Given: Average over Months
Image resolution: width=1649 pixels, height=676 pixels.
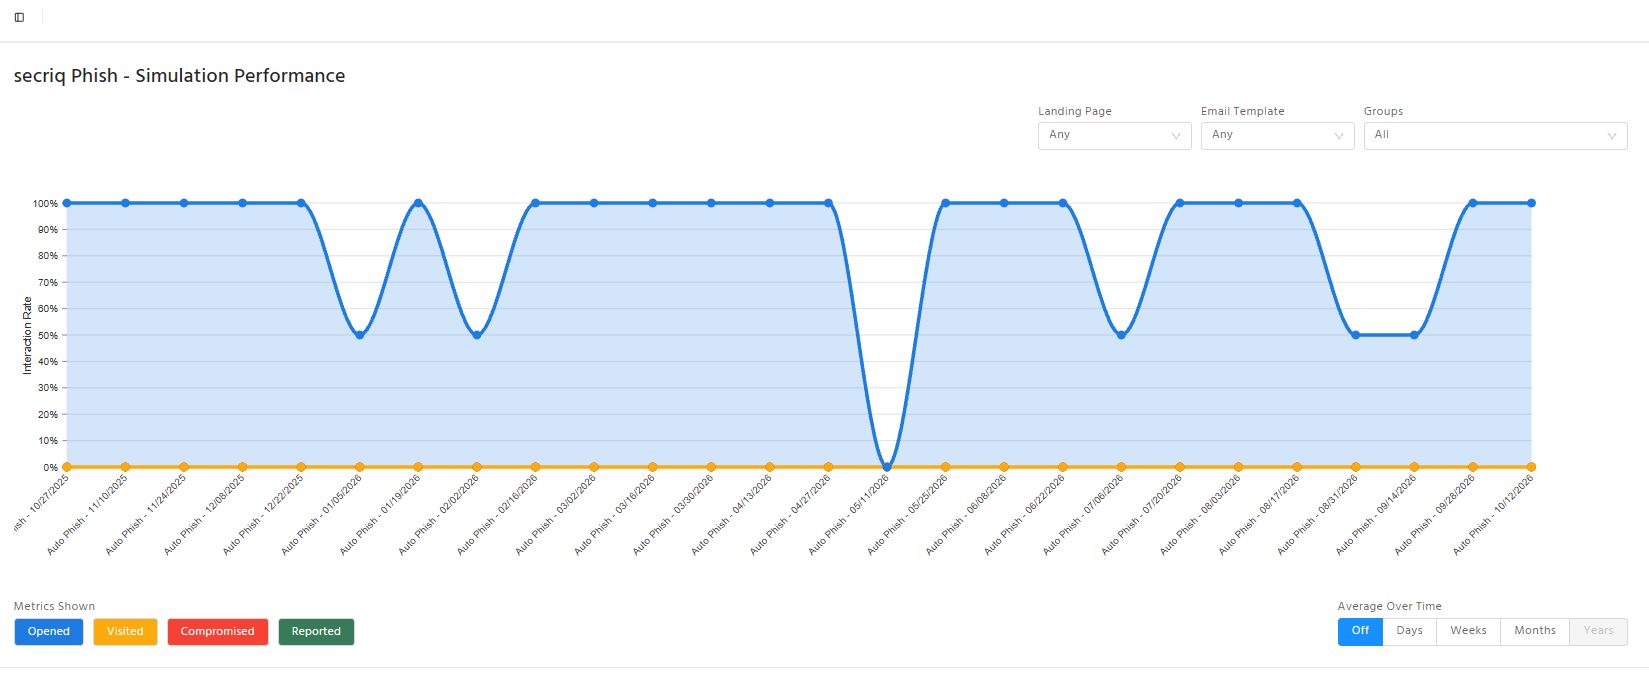Looking at the screenshot, I should [1534, 631].
